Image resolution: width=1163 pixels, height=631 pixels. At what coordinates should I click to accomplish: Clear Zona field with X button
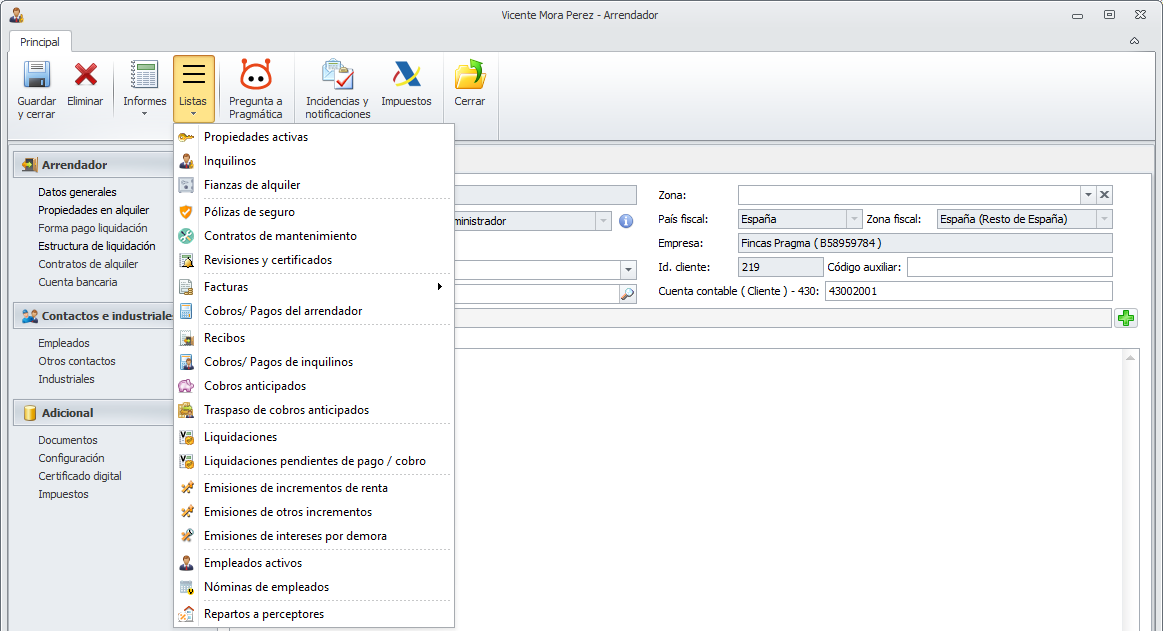[1105, 195]
